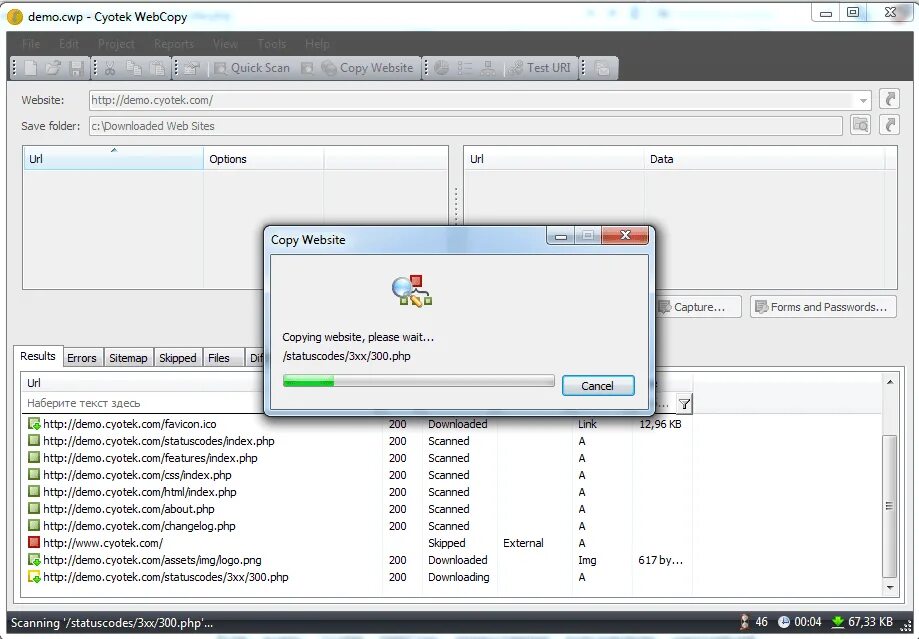This screenshot has width=919, height=639.
Task: Click the Save floppy disk icon
Action: click(76, 68)
